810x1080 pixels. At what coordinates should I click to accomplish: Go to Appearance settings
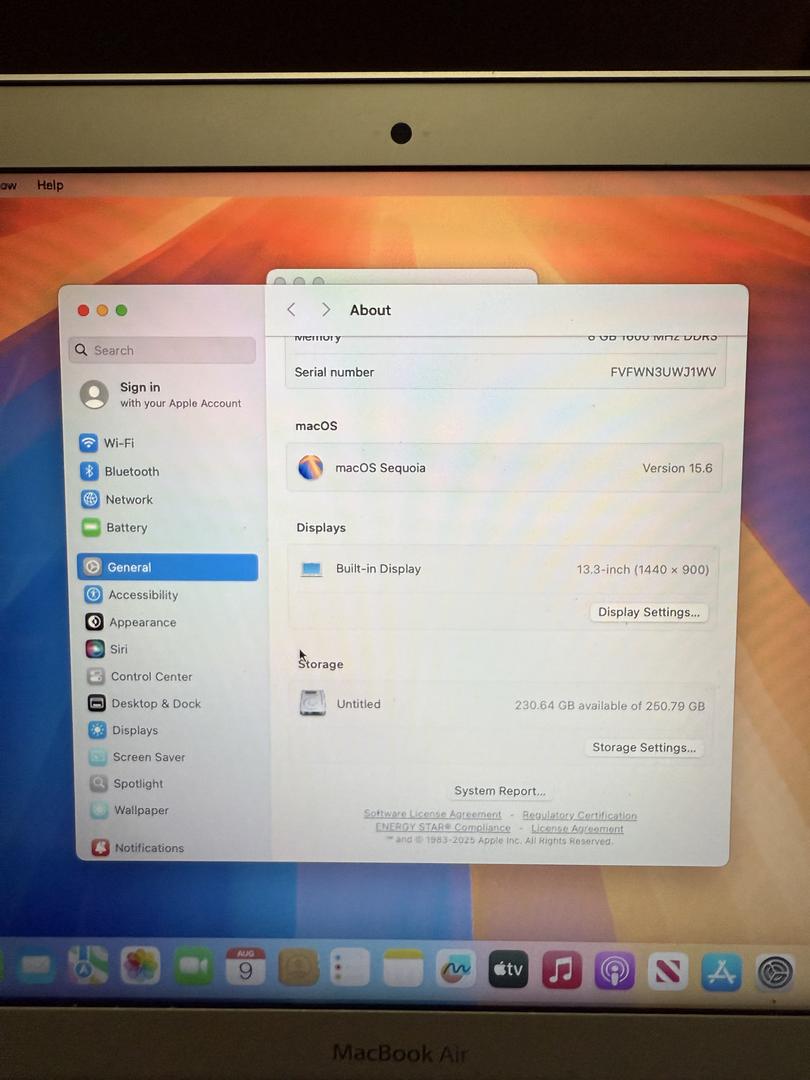(131, 622)
